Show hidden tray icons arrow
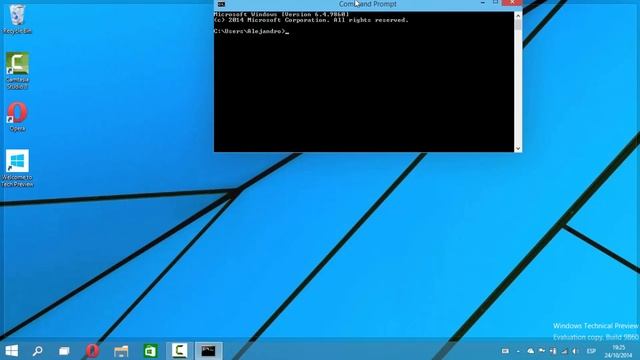The image size is (640, 360). pos(518,351)
